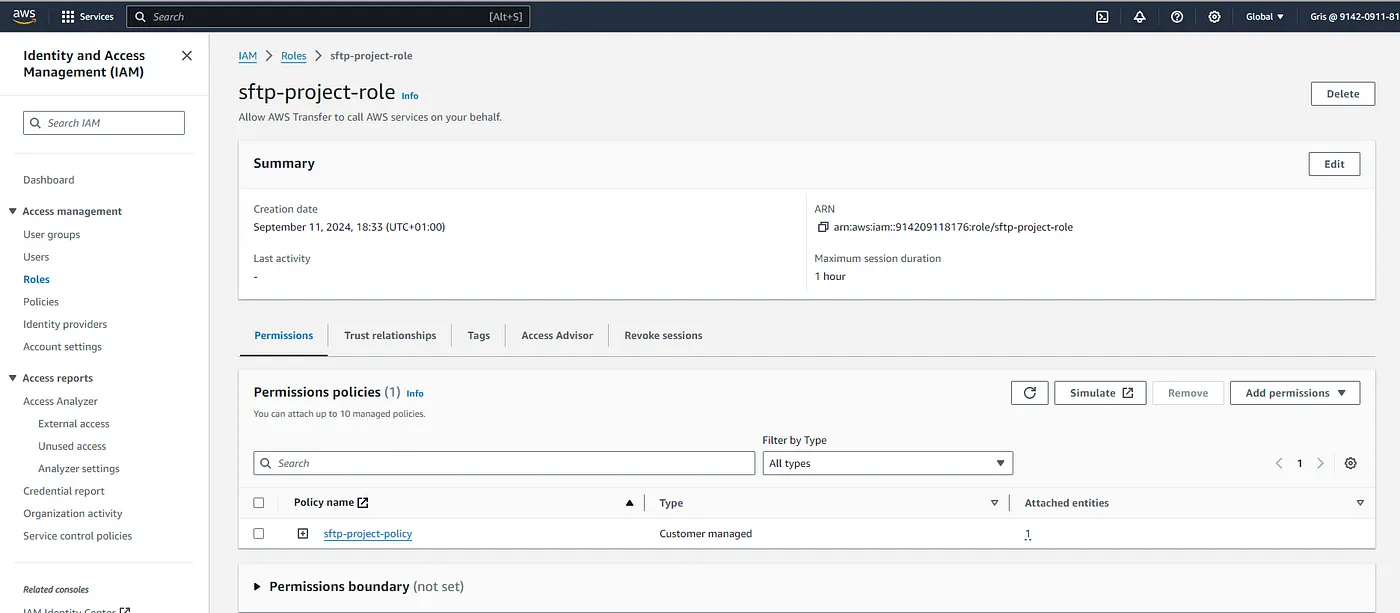Image resolution: width=1400 pixels, height=613 pixels.
Task: Close the IAM navigation sidebar
Action: (x=187, y=56)
